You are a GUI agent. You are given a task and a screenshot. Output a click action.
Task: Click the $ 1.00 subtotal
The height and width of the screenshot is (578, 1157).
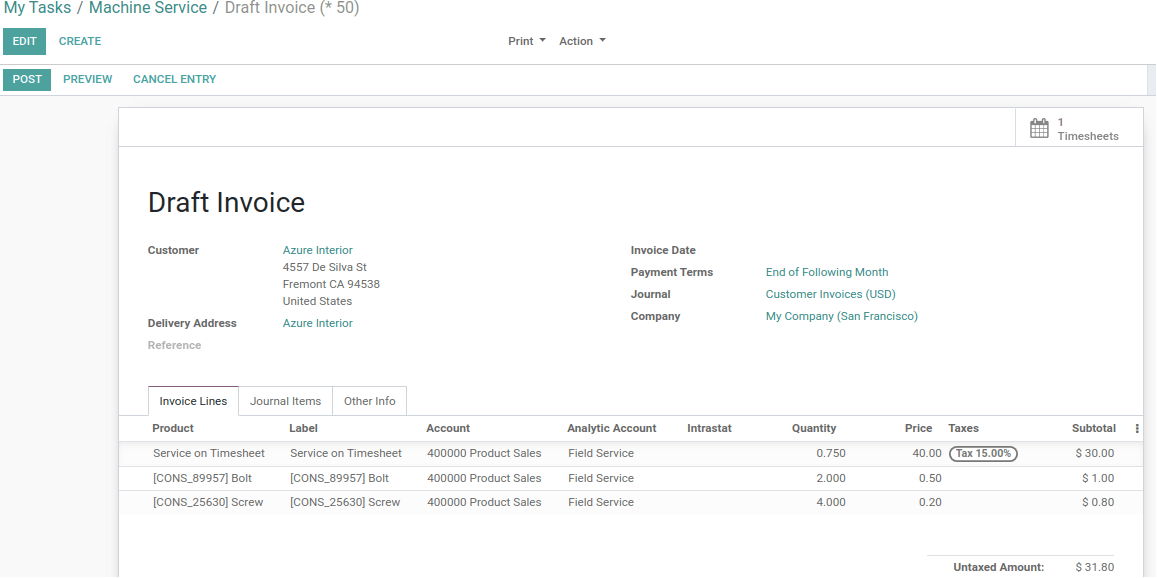point(1098,478)
